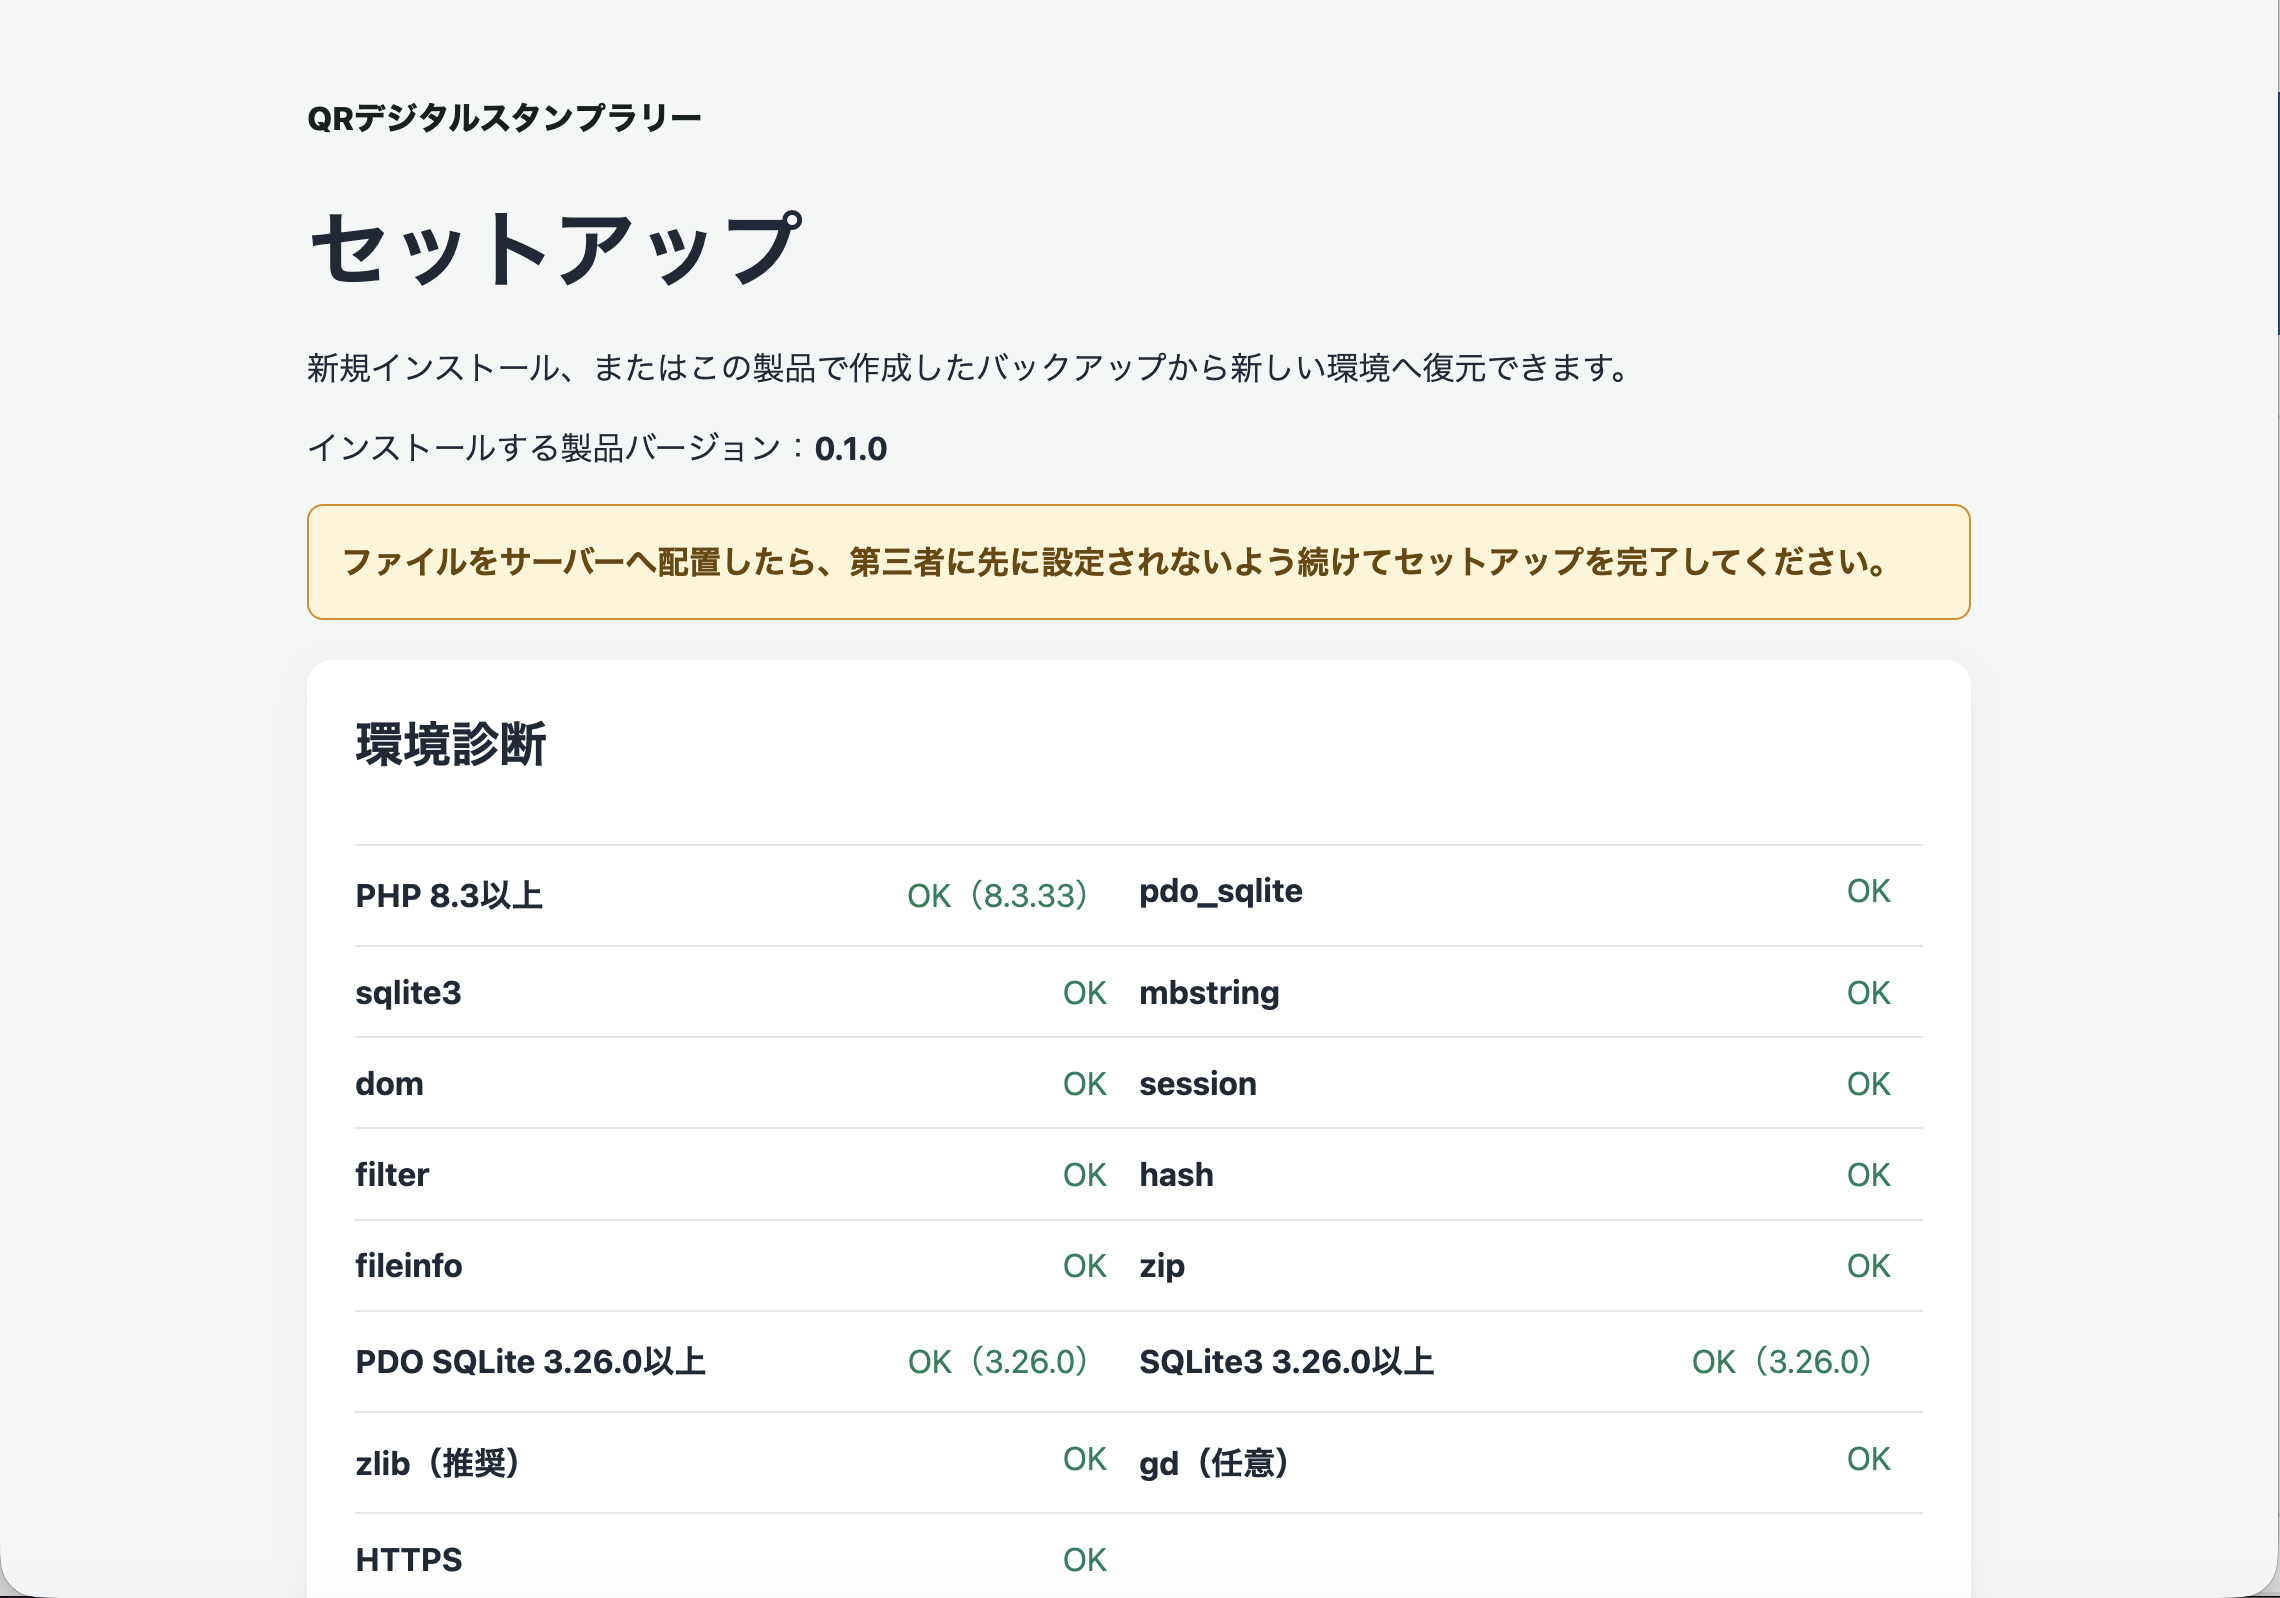
Task: Click the PDO SQLite 3.26.0以上 label
Action: click(x=530, y=1362)
